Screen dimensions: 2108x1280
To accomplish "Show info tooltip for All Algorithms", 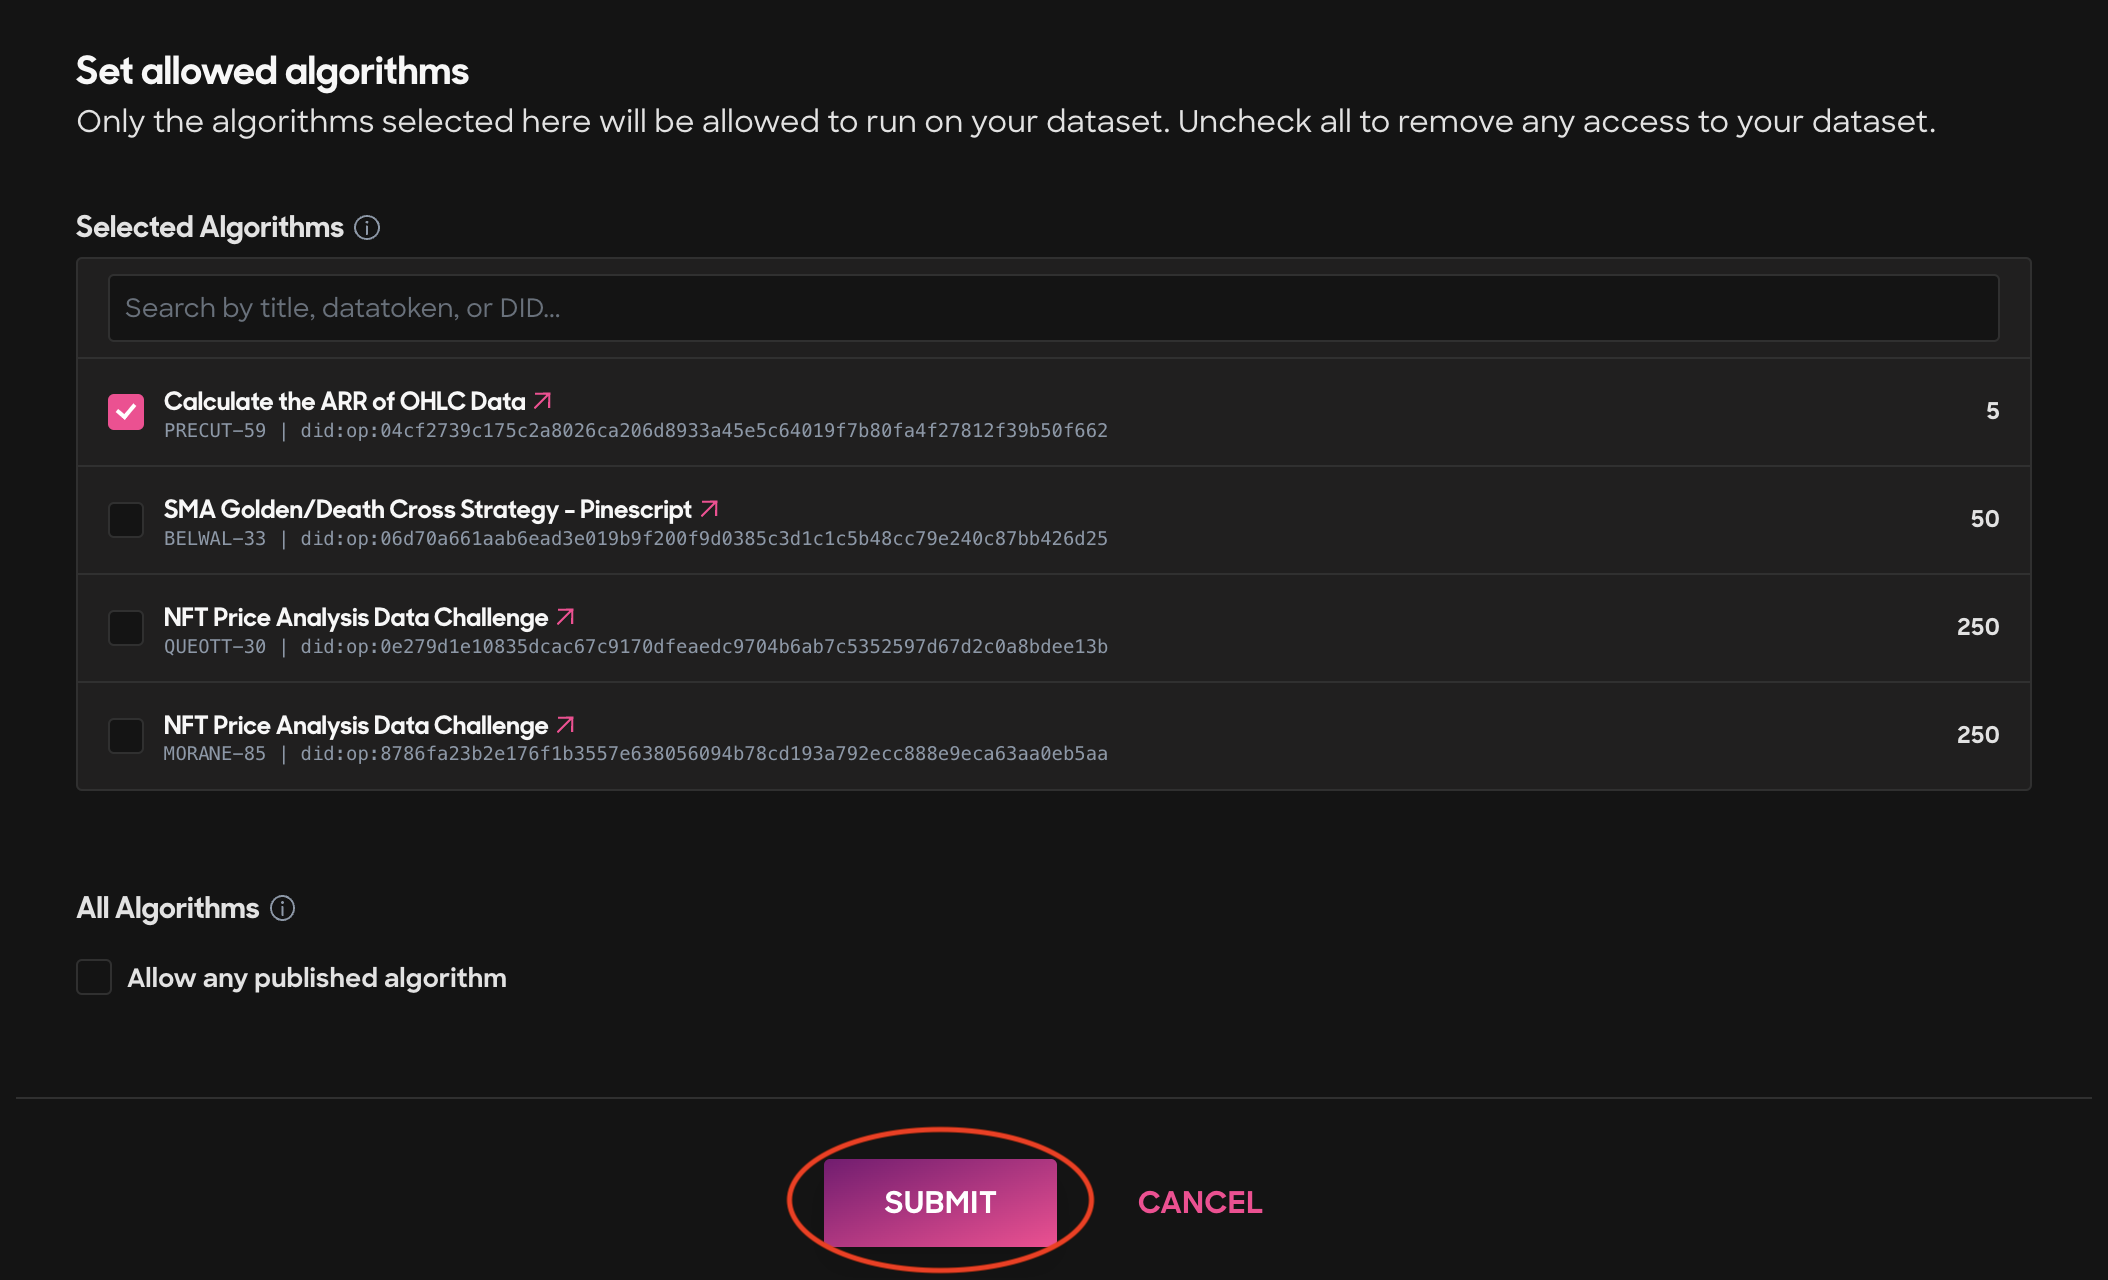I will coord(283,908).
